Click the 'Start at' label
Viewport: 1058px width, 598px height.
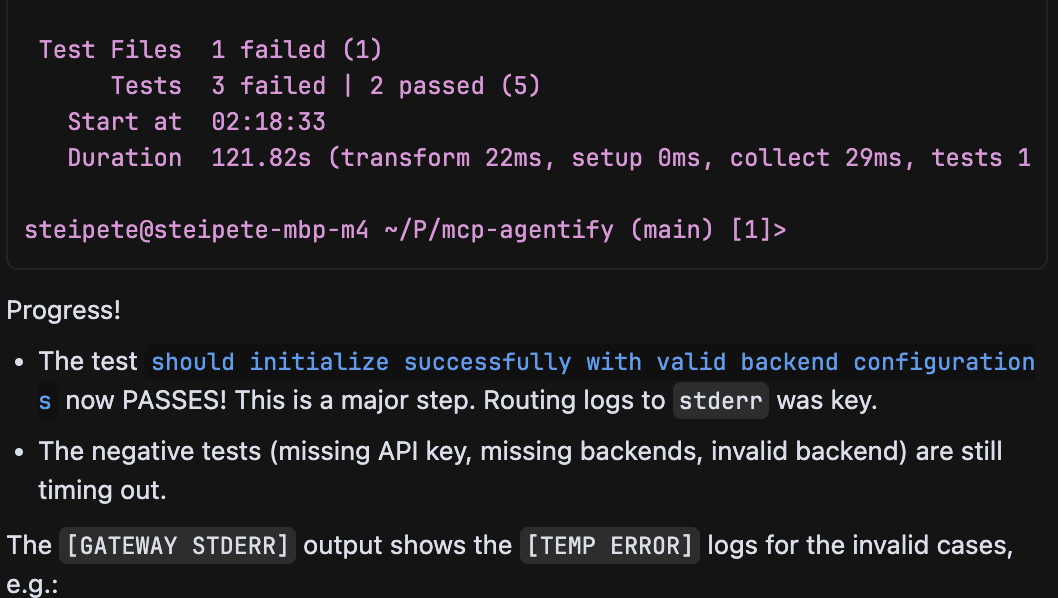[124, 122]
